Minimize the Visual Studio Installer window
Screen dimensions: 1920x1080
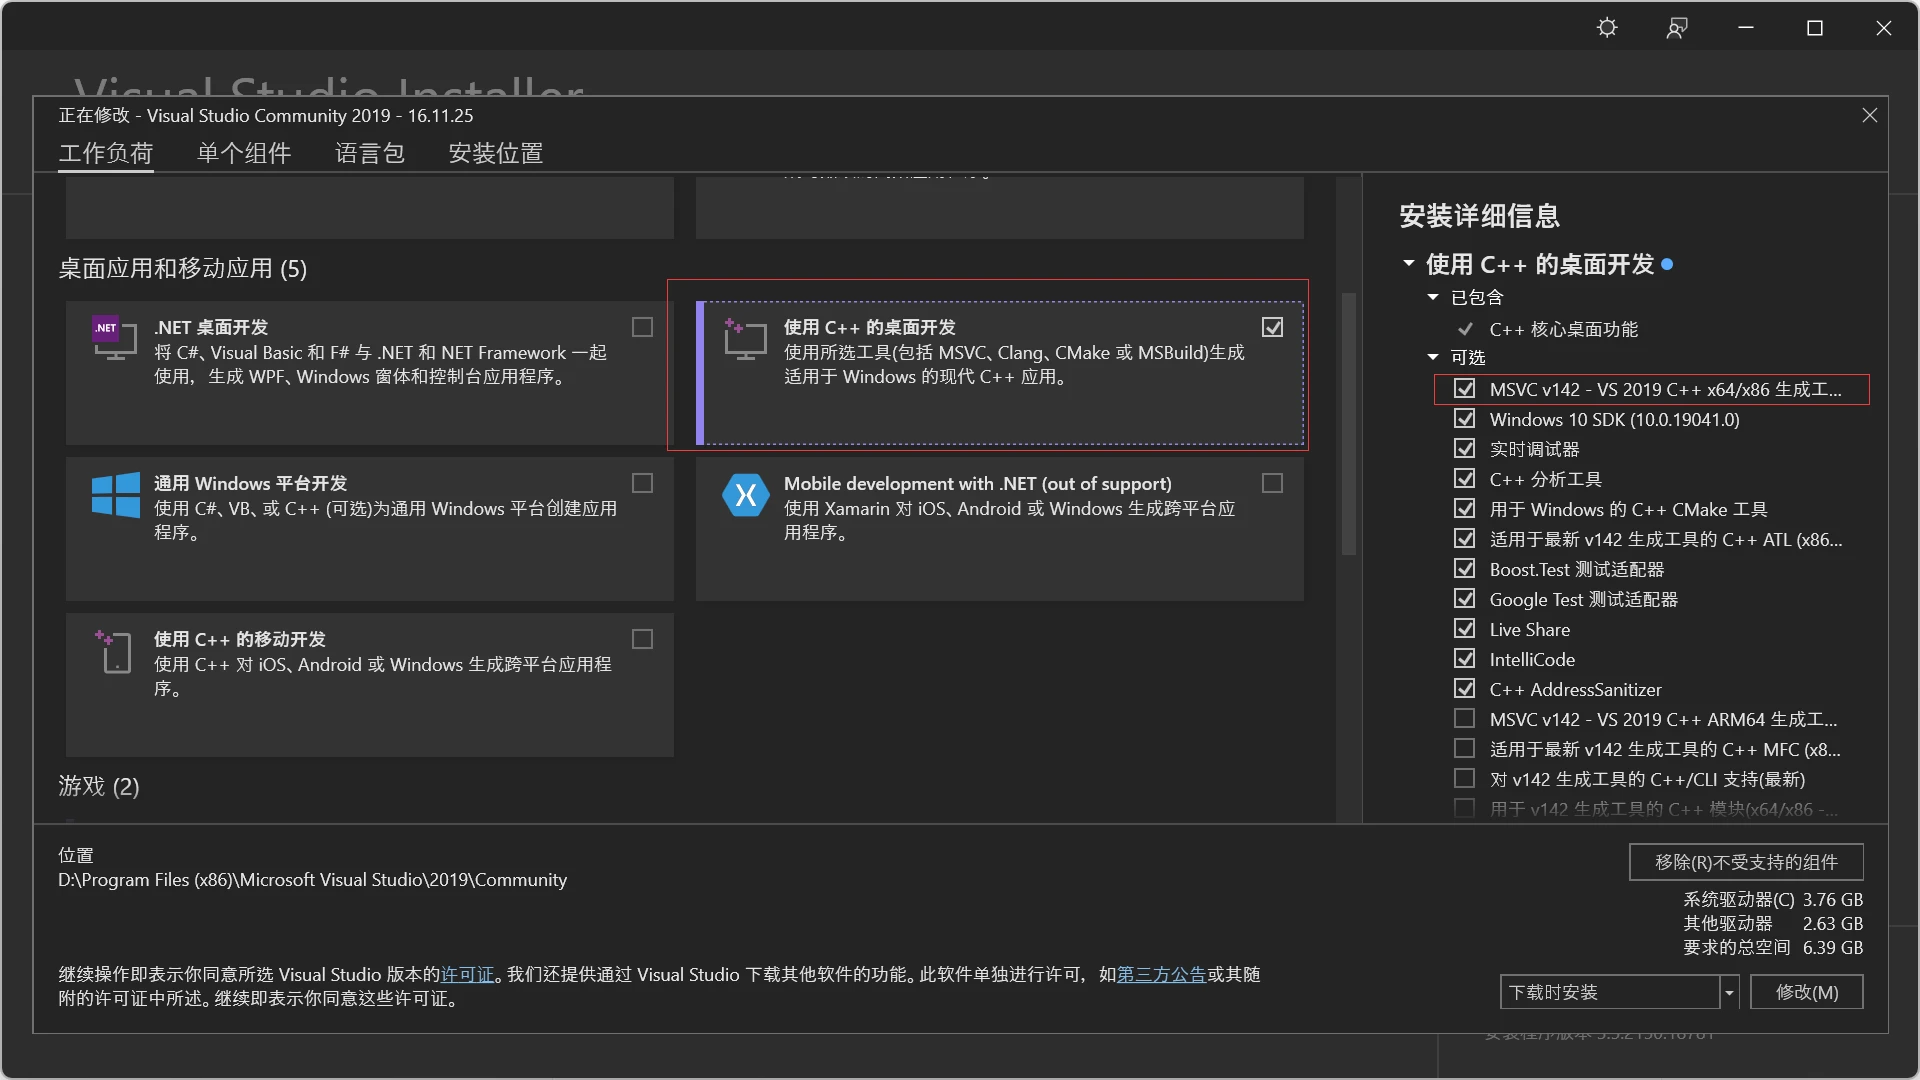(x=1746, y=28)
